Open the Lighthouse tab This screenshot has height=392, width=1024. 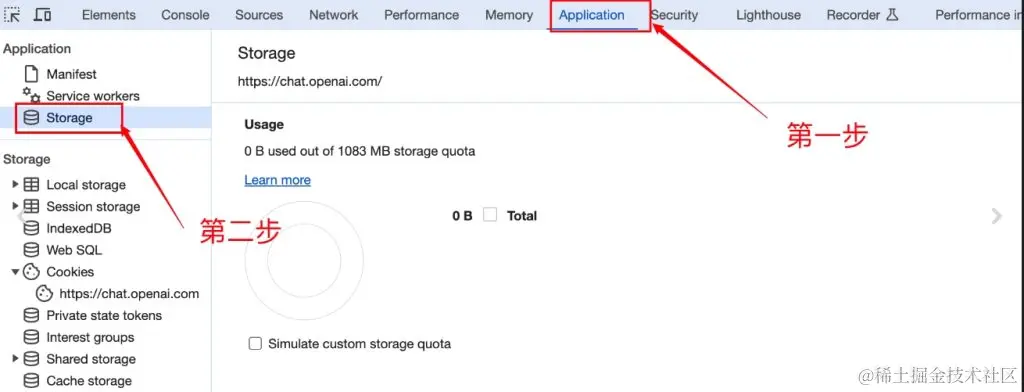tap(768, 14)
